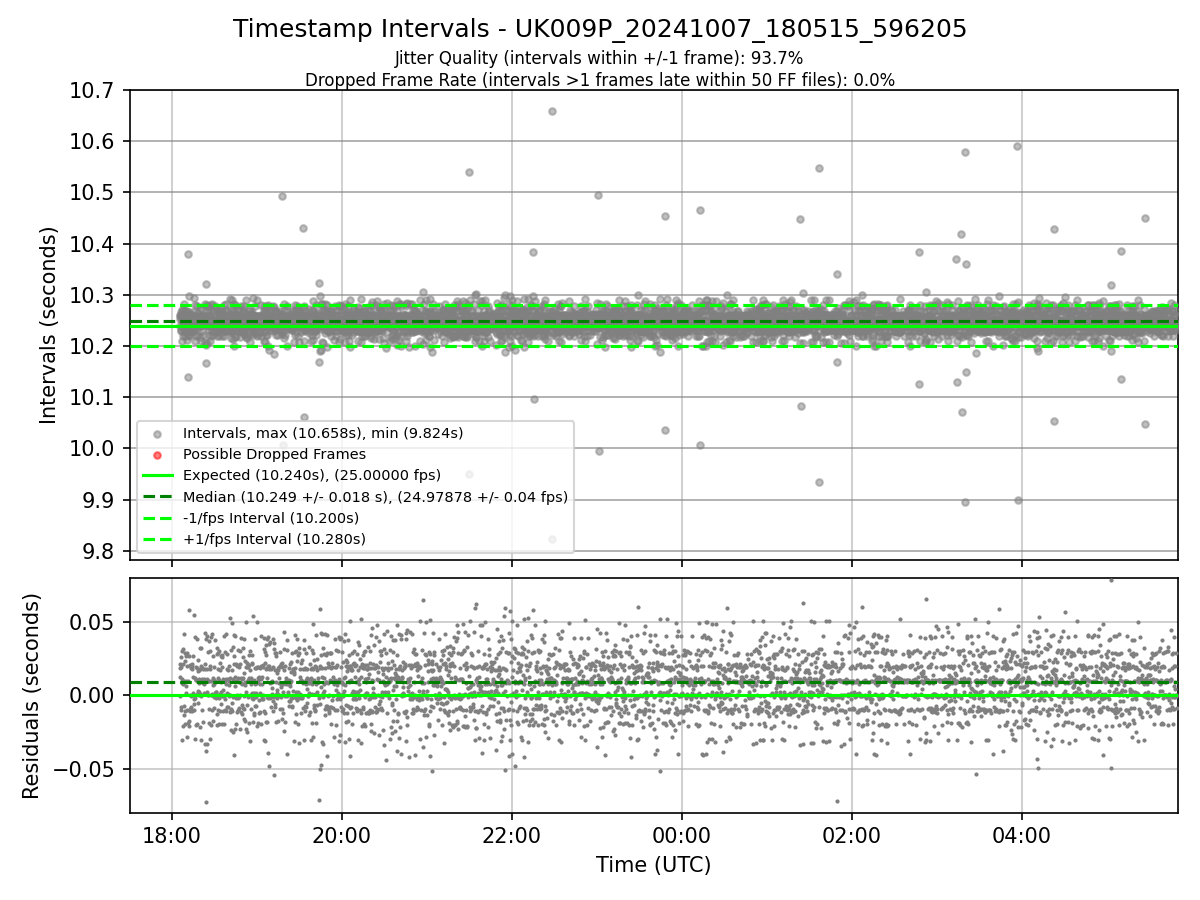
Task: Select the Dropped Frame Rate 0.0% subtitle line
Action: tap(599, 80)
